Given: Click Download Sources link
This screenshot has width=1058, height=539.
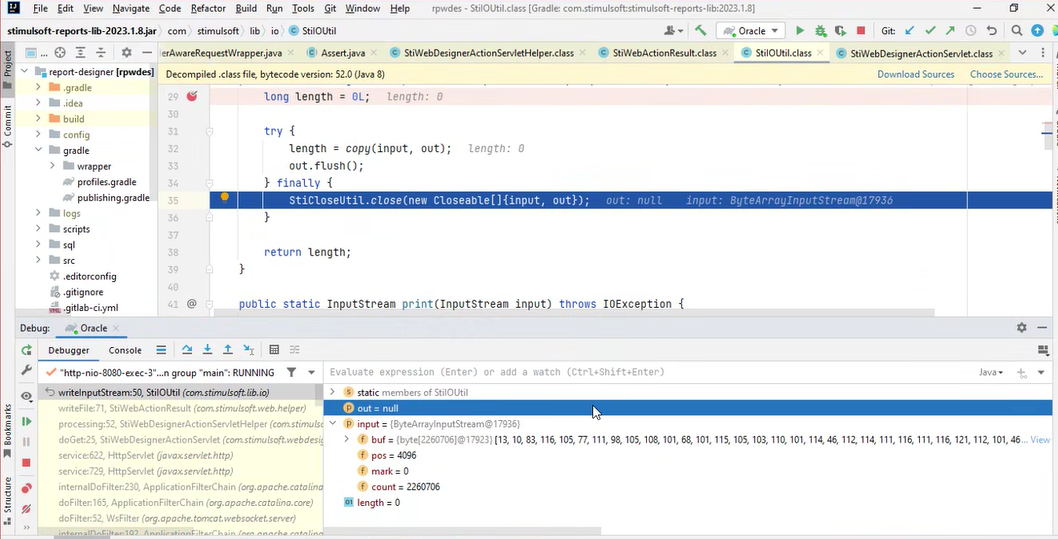Looking at the screenshot, I should click(916, 74).
